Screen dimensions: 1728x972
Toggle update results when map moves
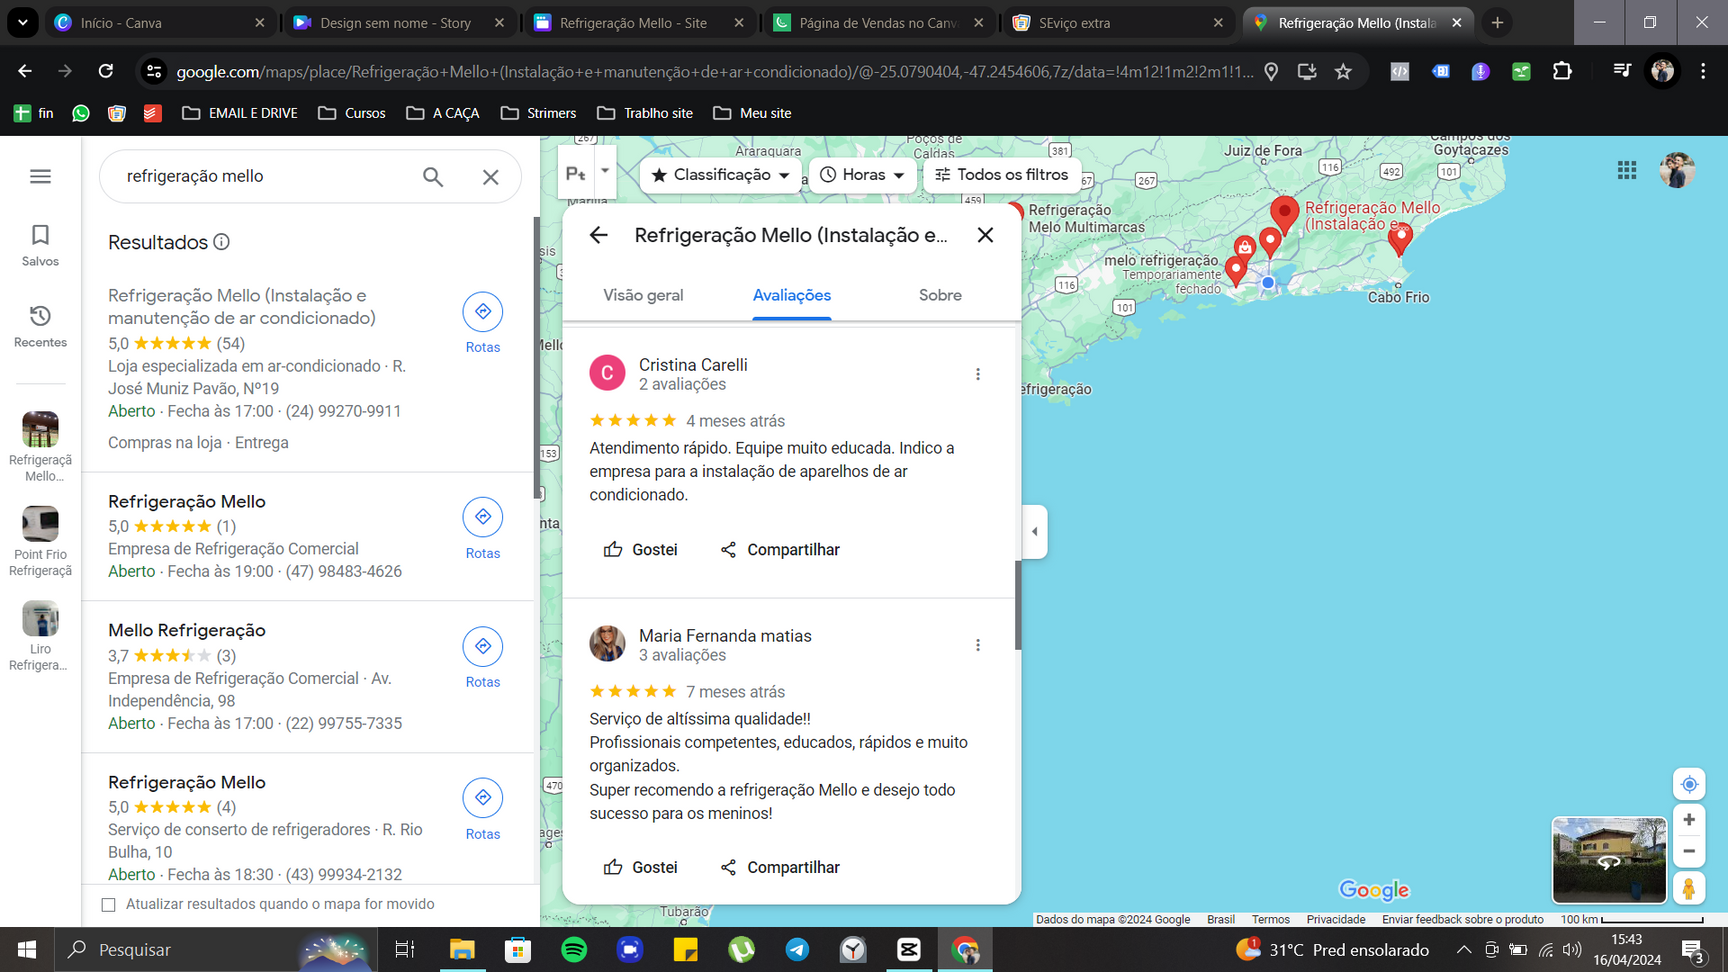109,905
